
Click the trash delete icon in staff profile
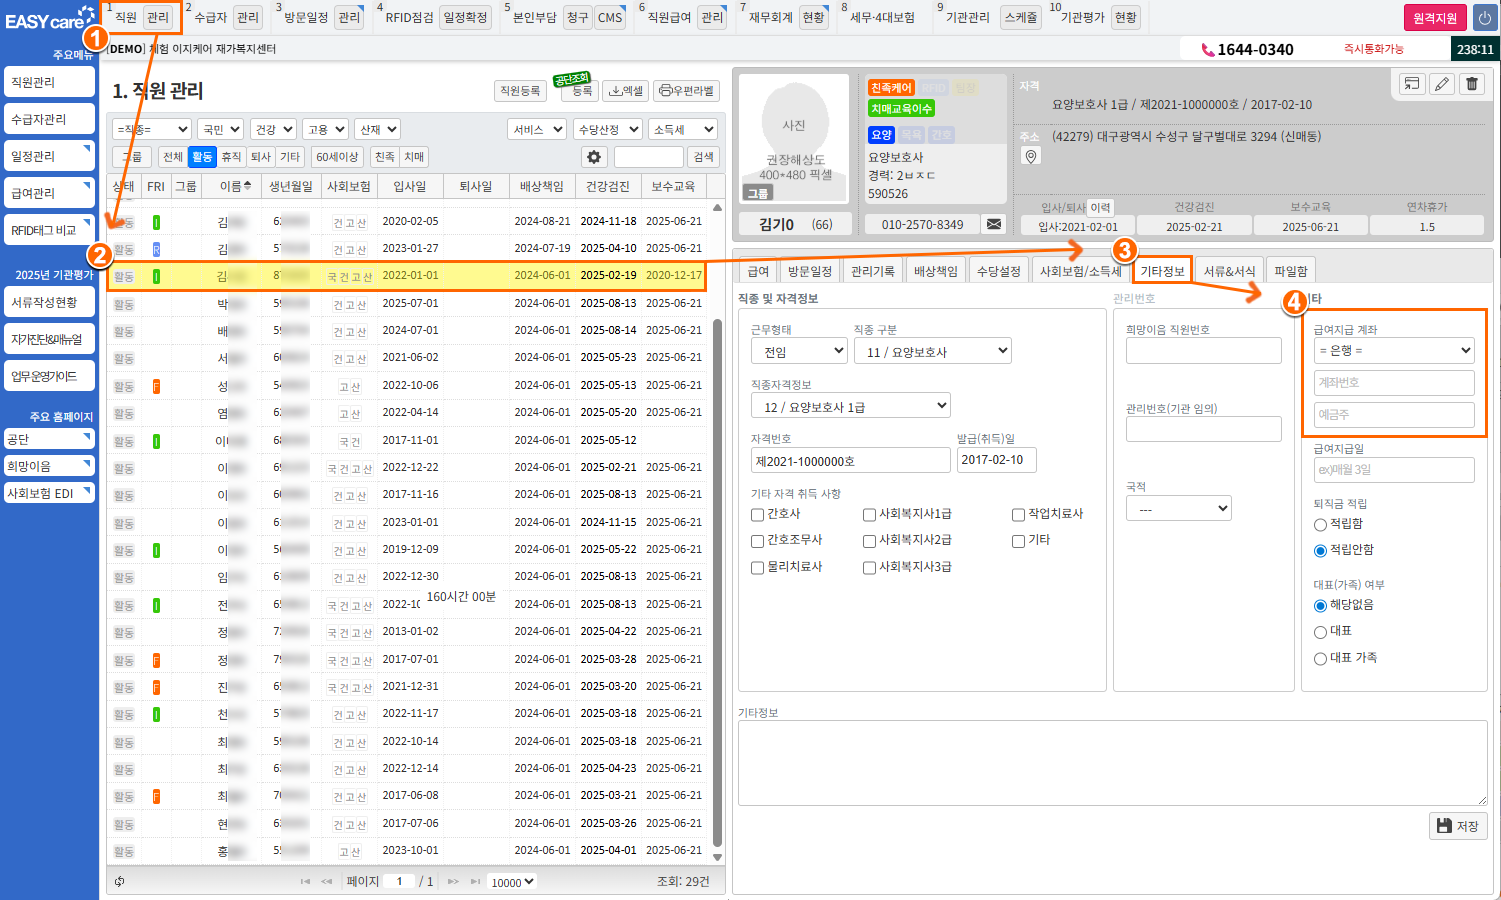tap(1472, 84)
